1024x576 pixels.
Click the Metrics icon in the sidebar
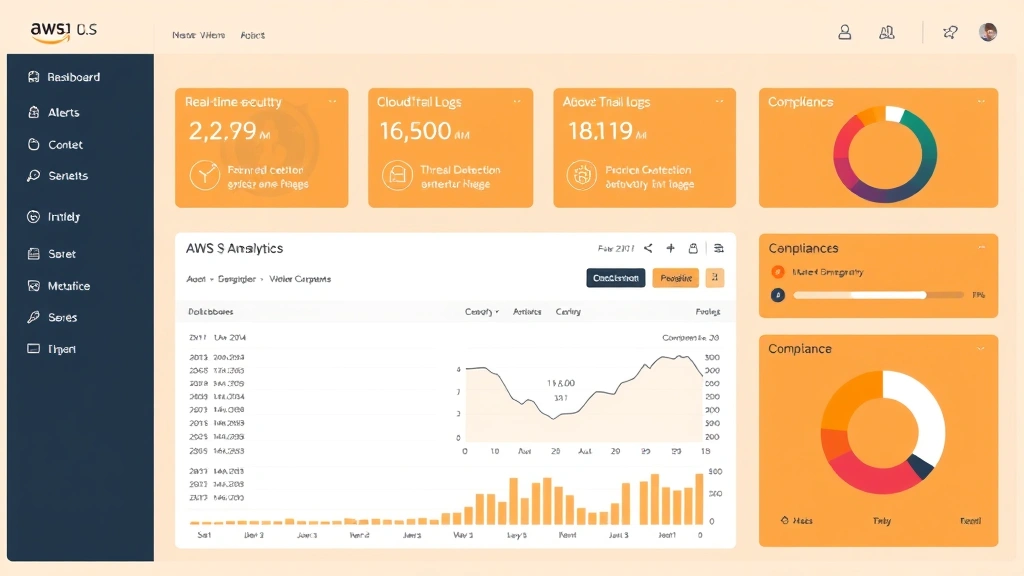click(x=35, y=286)
